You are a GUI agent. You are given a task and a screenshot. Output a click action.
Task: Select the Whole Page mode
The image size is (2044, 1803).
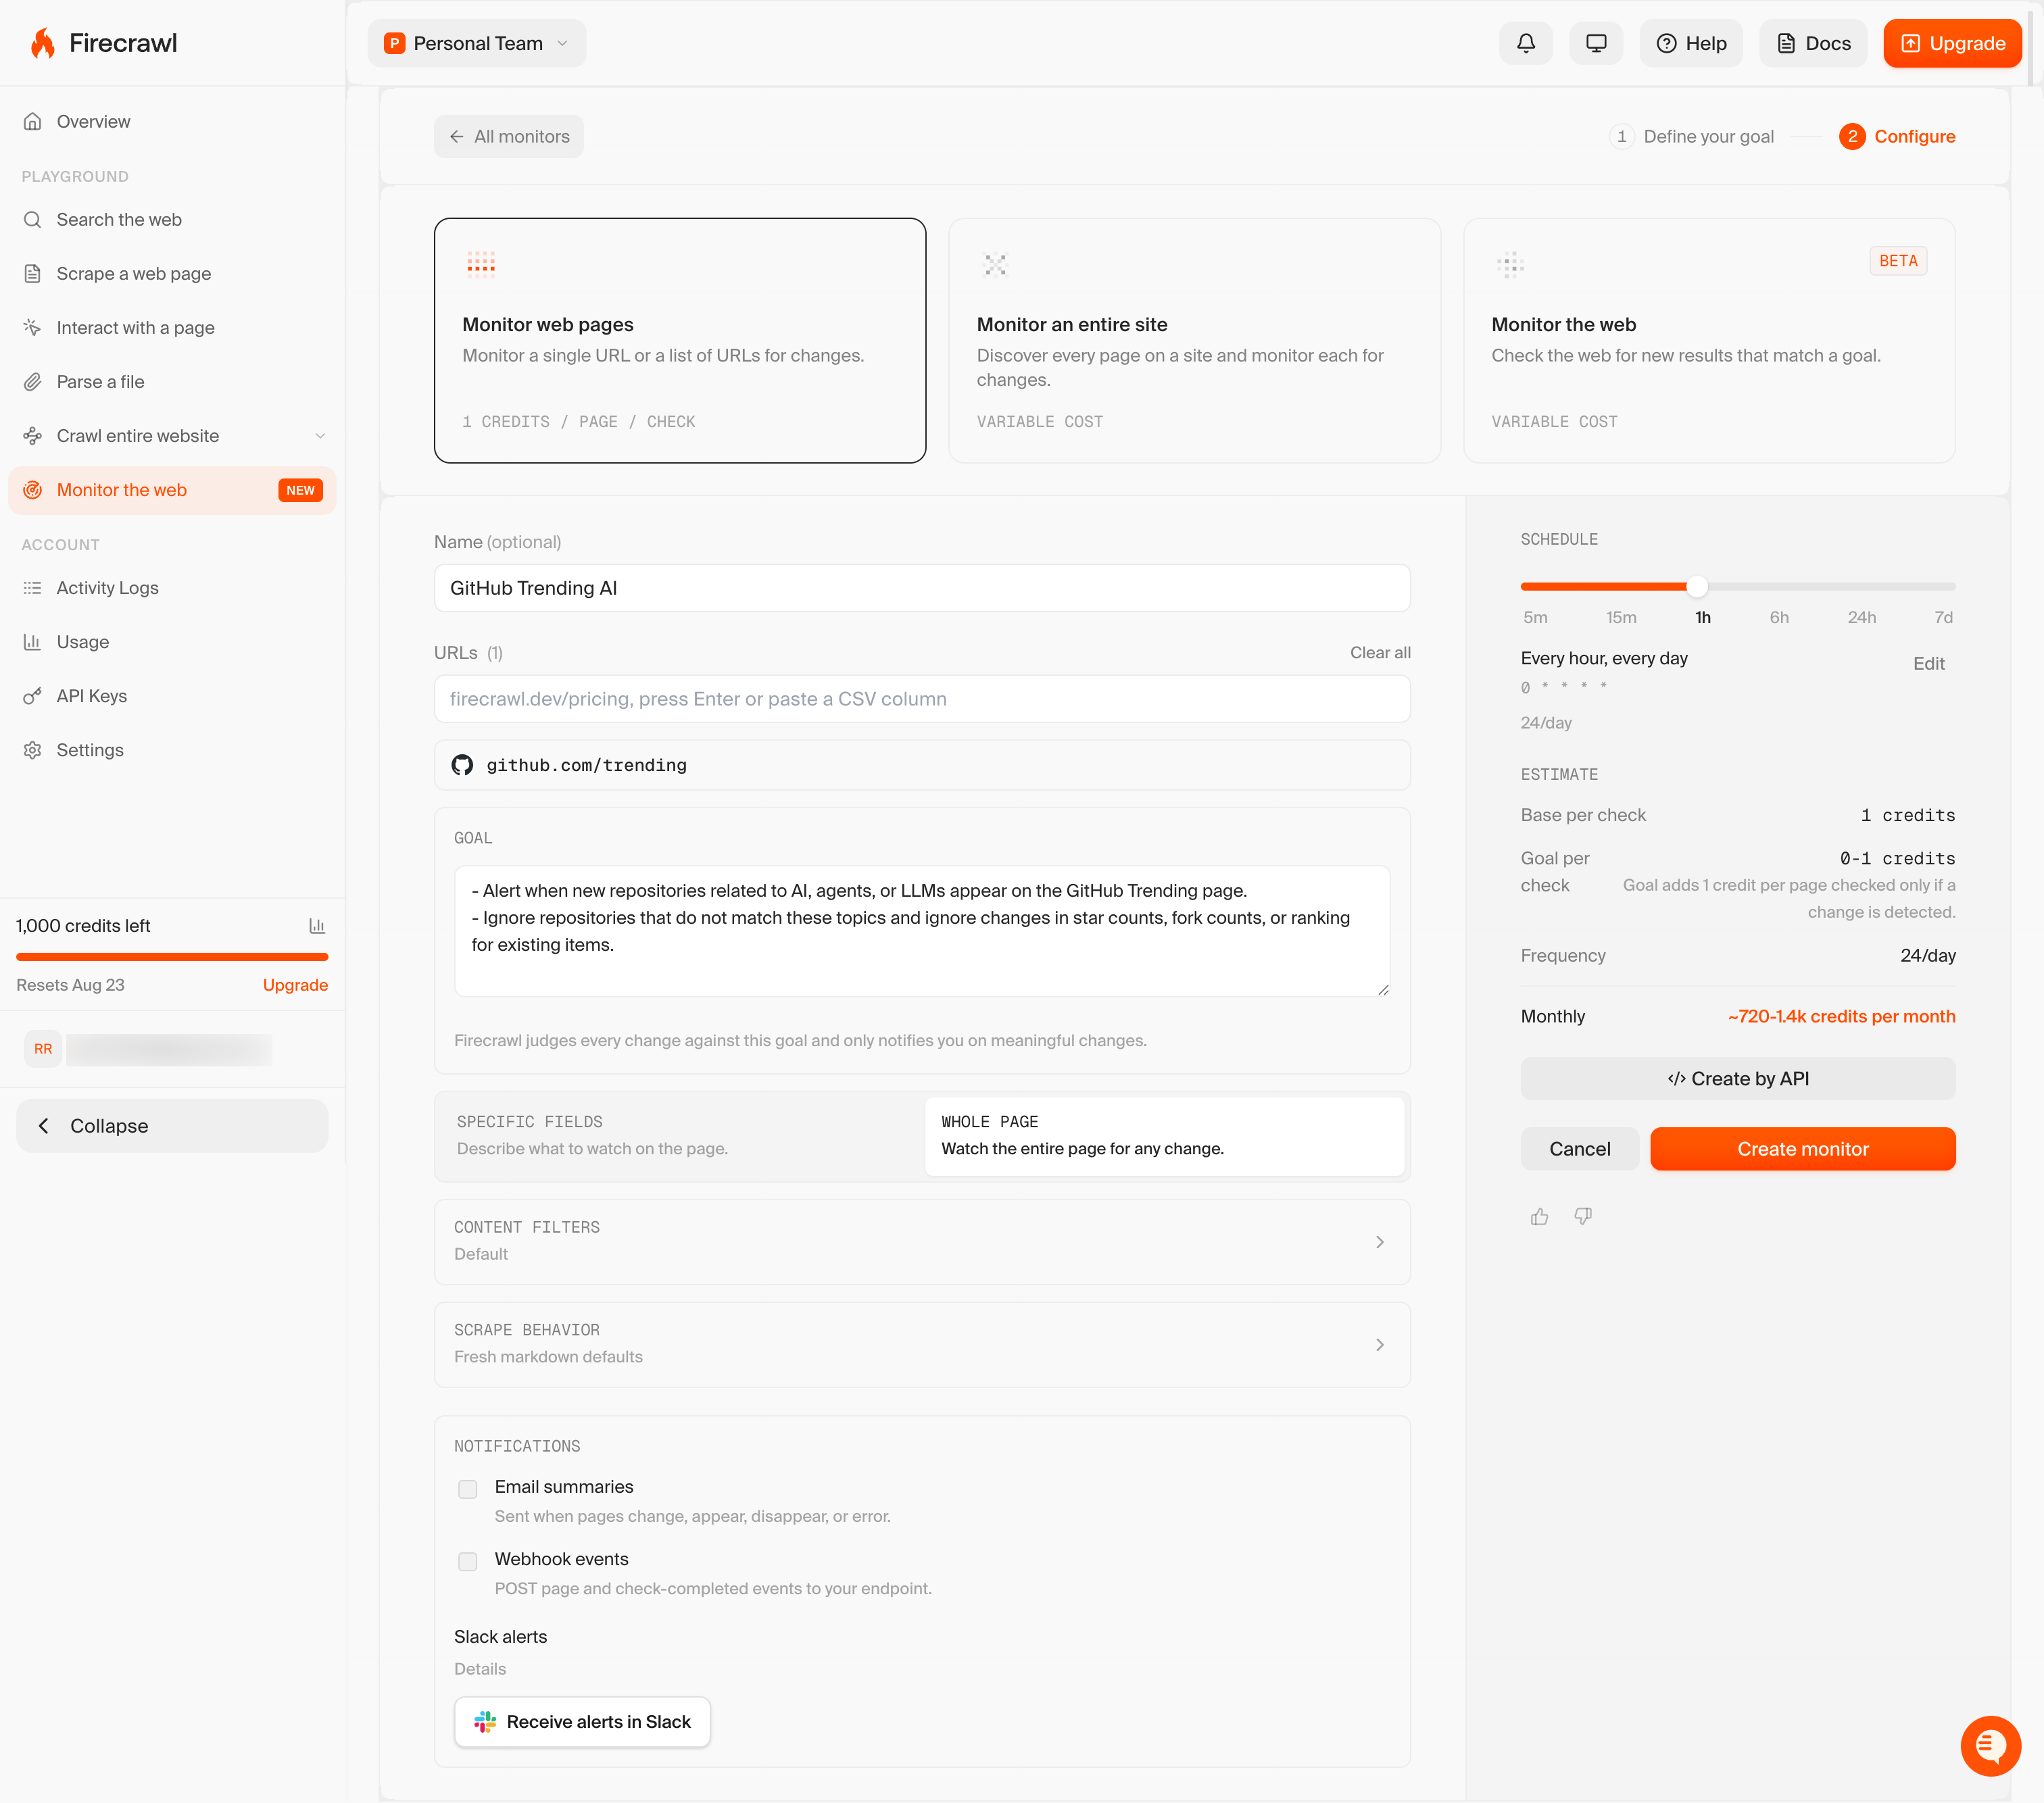tap(1165, 1136)
